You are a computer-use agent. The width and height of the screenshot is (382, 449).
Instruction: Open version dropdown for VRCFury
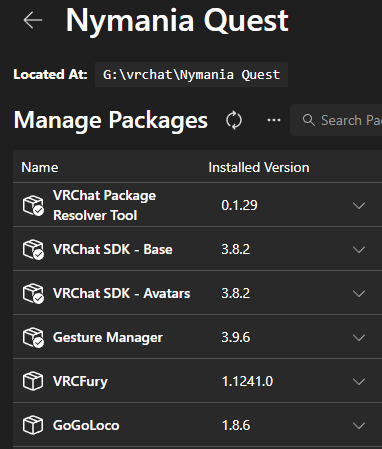pyautogui.click(x=359, y=381)
